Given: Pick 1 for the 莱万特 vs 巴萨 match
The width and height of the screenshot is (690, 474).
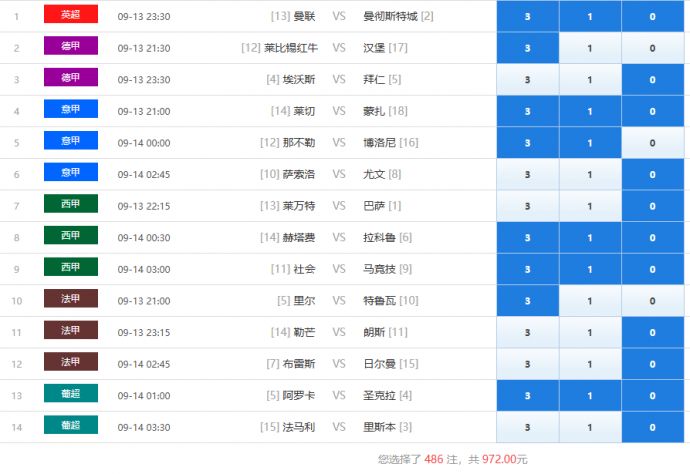Looking at the screenshot, I should [x=590, y=206].
